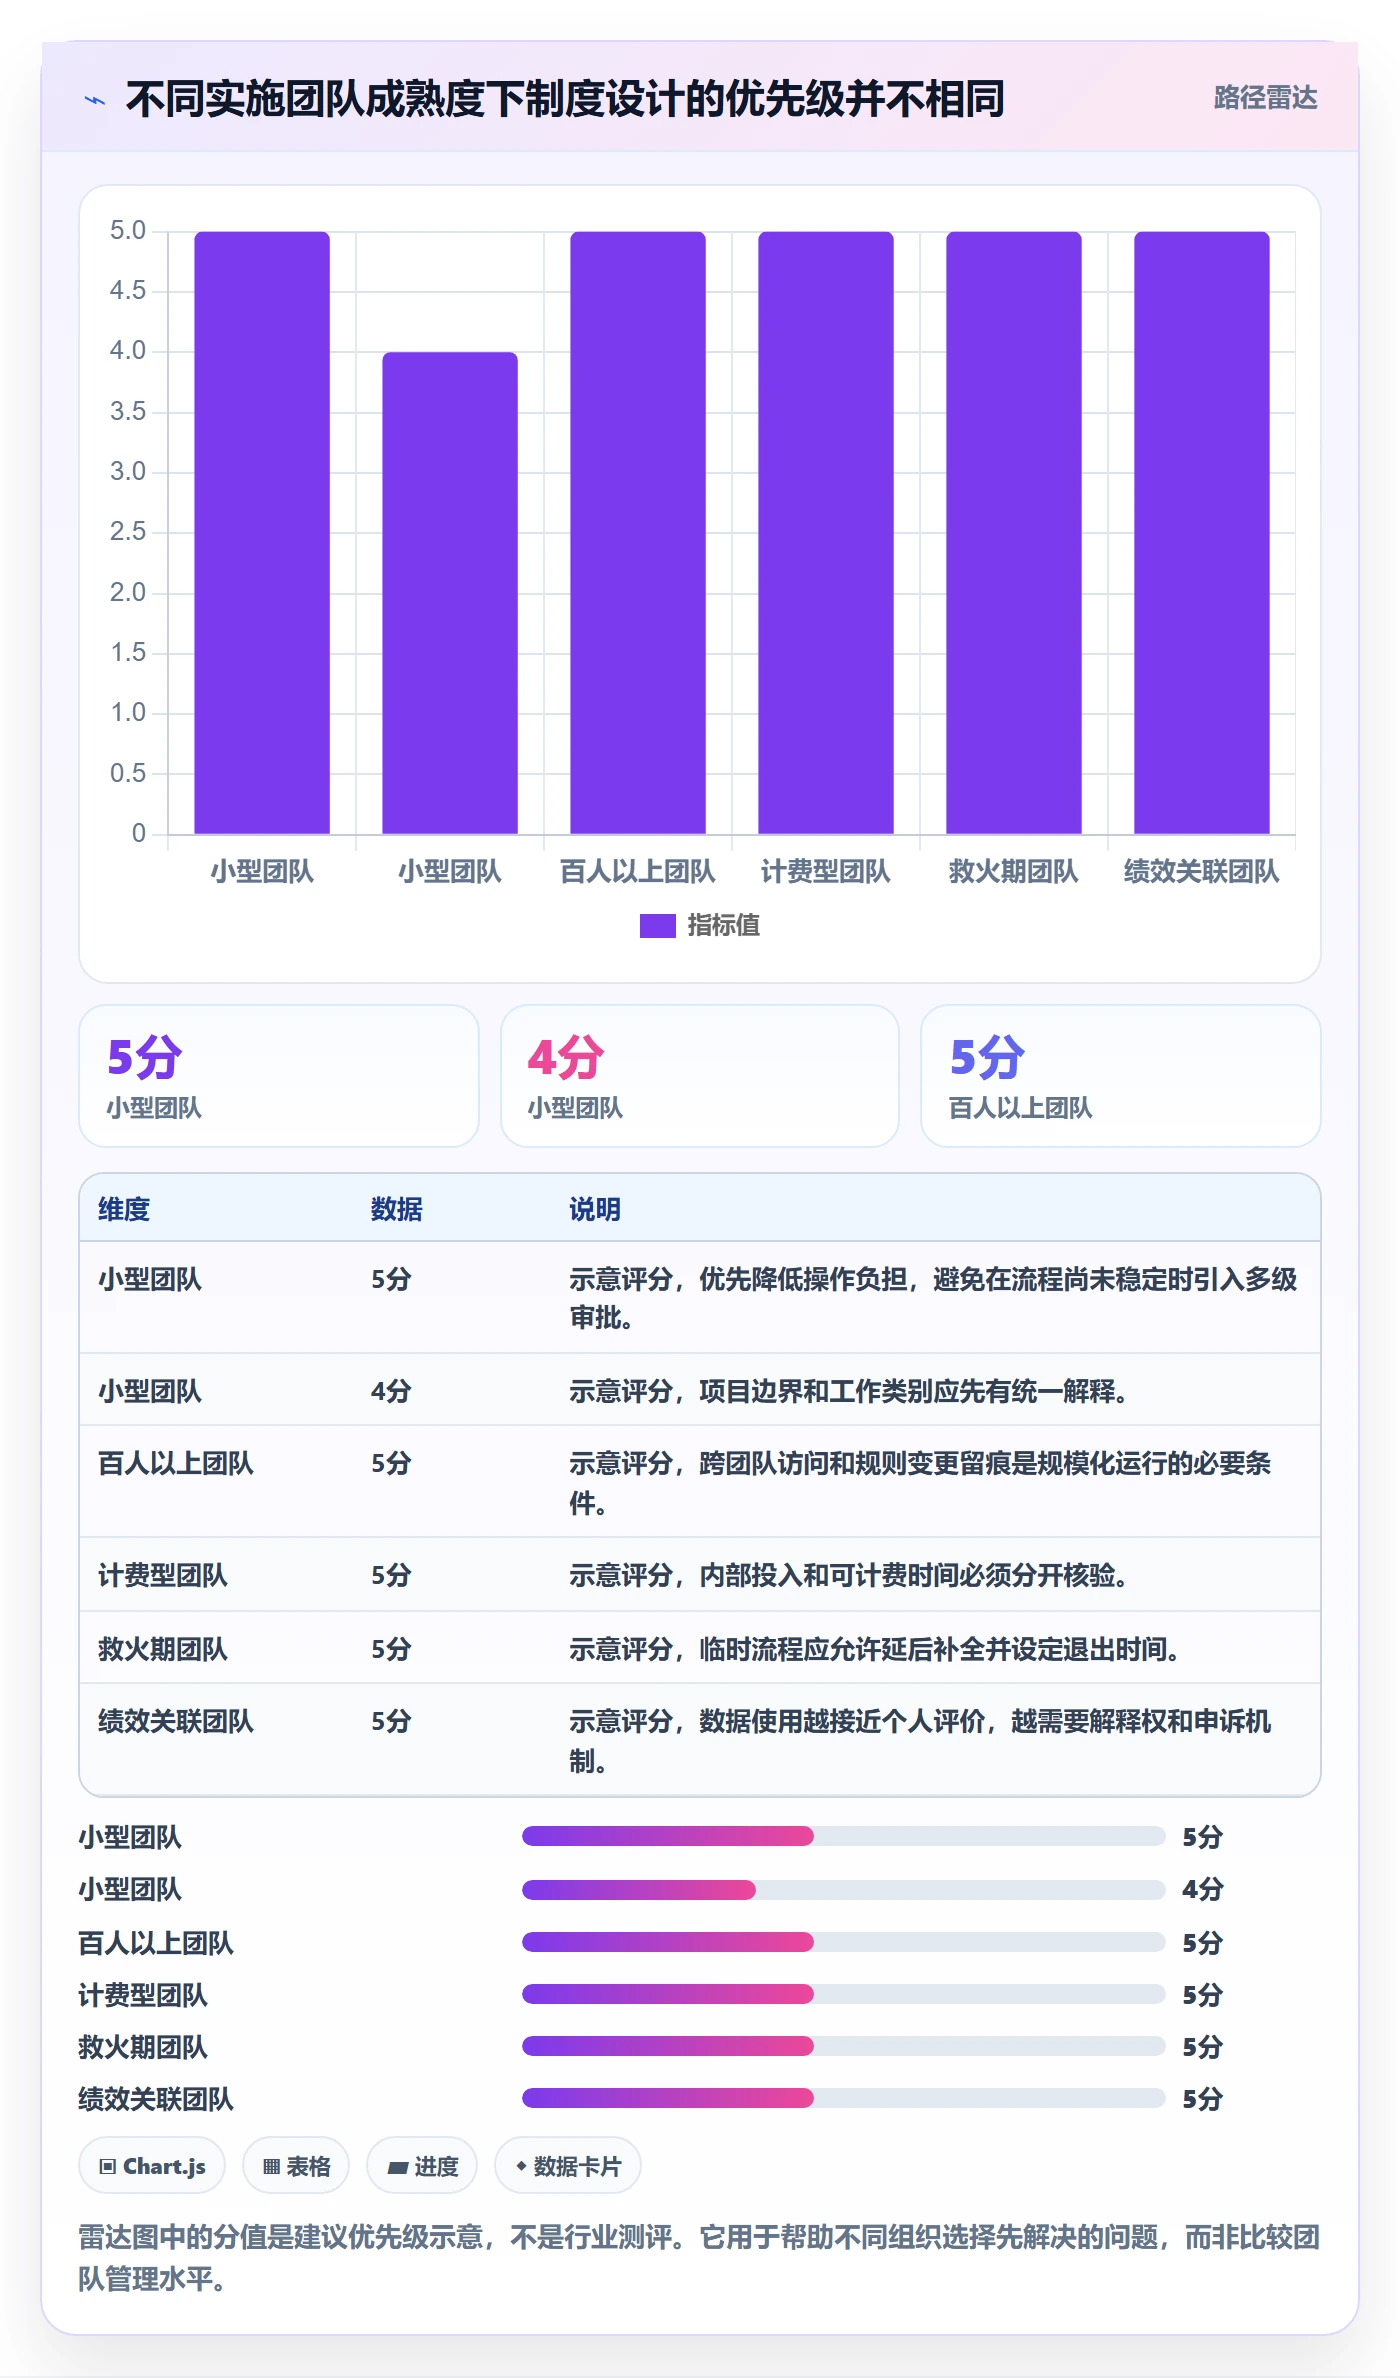The height and width of the screenshot is (2378, 1400).
Task: Click the 百人以上团队 cell in the table
Action: (x=176, y=1463)
